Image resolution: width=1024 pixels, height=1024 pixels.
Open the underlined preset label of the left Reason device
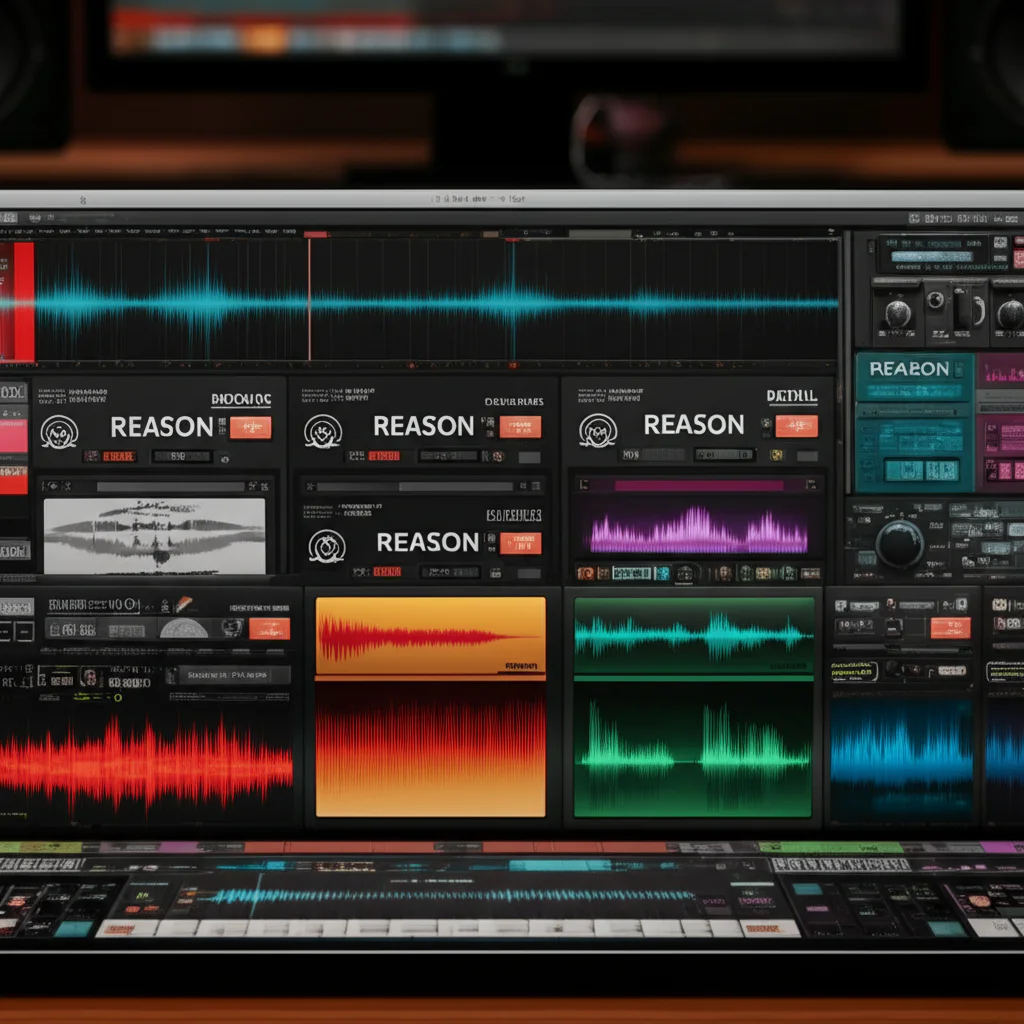coord(241,400)
